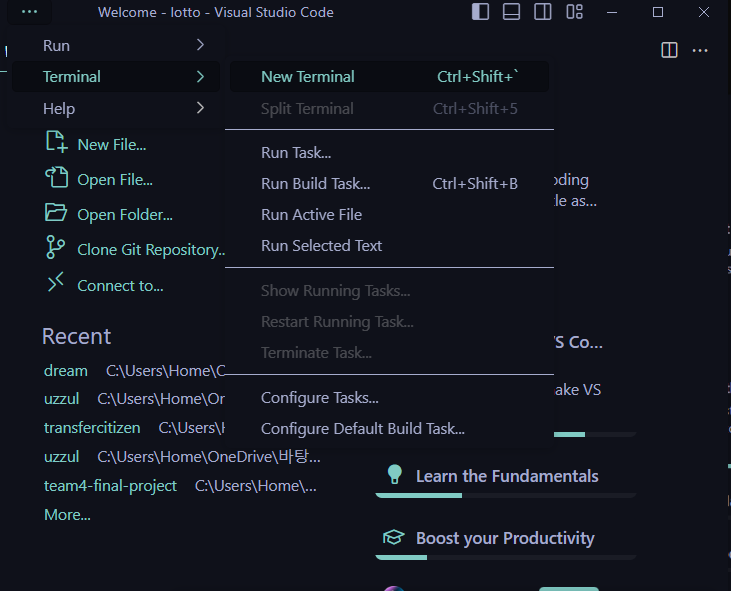Click the New File... link
Screen dimensions: 731x591
click(112, 144)
